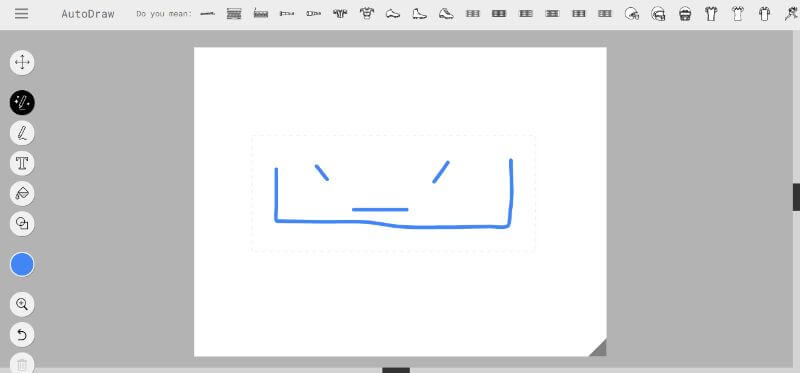Select the Shape tool
The image size is (800, 373).
tap(22, 223)
